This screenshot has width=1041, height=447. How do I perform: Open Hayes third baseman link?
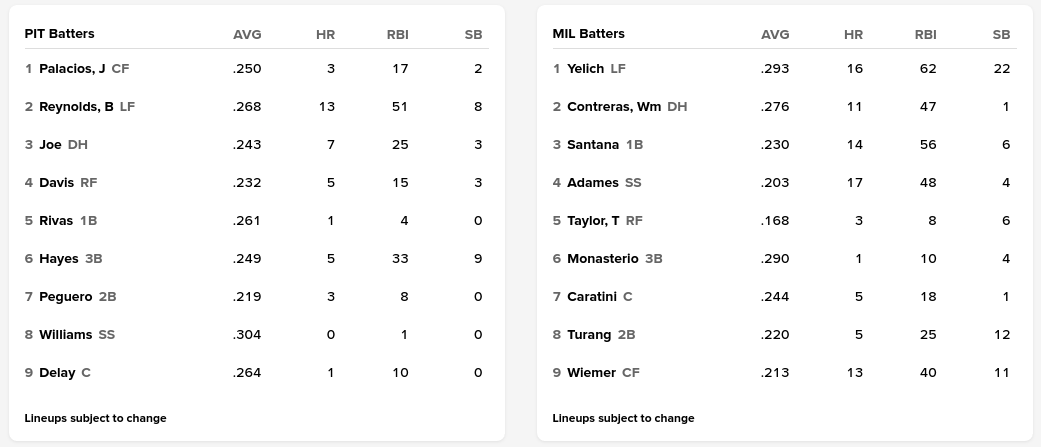[x=58, y=259]
